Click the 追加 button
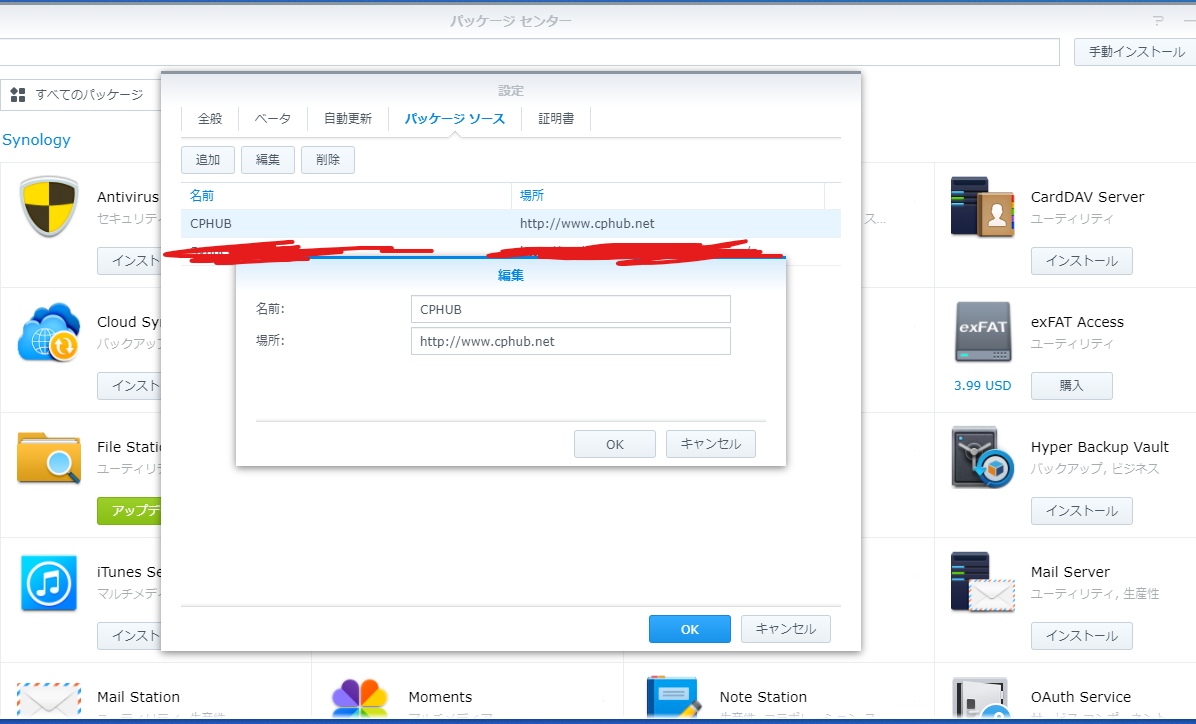 (x=207, y=159)
